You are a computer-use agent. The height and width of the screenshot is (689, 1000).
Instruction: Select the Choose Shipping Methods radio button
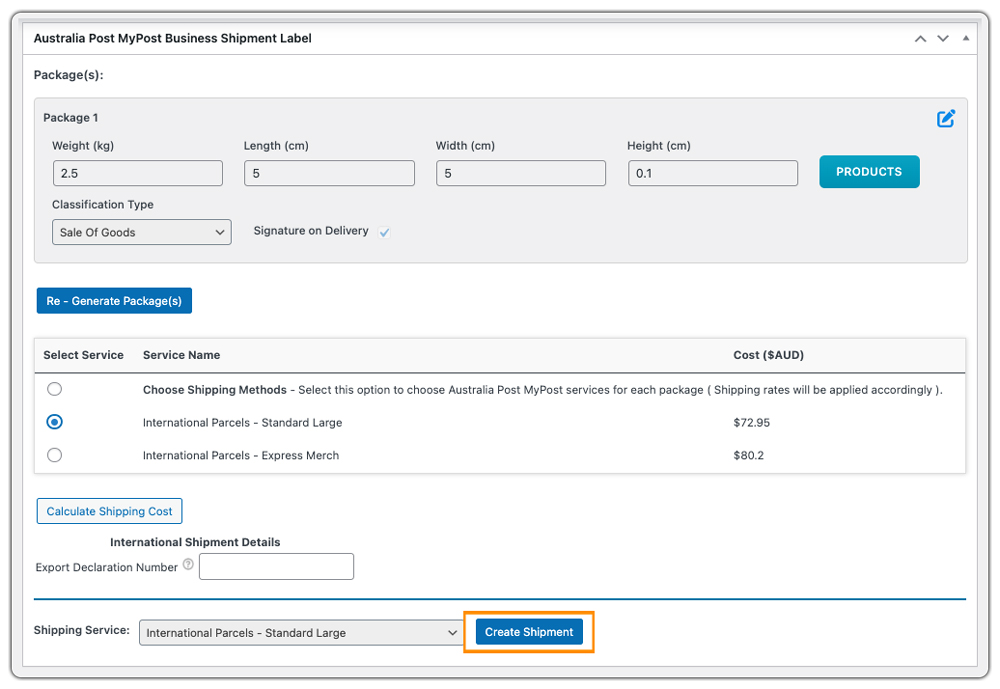coord(55,389)
